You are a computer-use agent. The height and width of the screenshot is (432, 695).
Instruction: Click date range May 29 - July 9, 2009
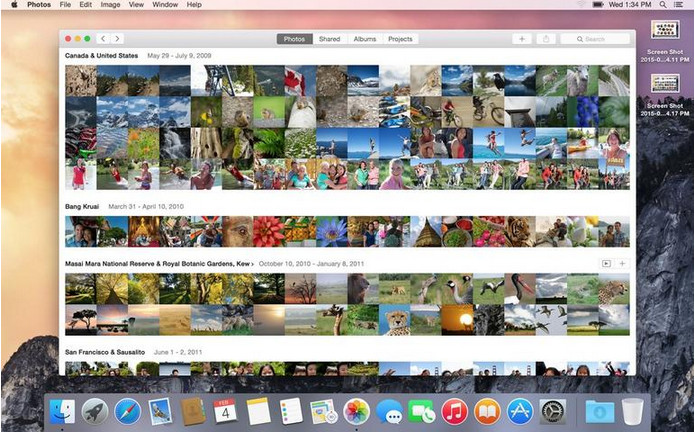pyautogui.click(x=179, y=56)
